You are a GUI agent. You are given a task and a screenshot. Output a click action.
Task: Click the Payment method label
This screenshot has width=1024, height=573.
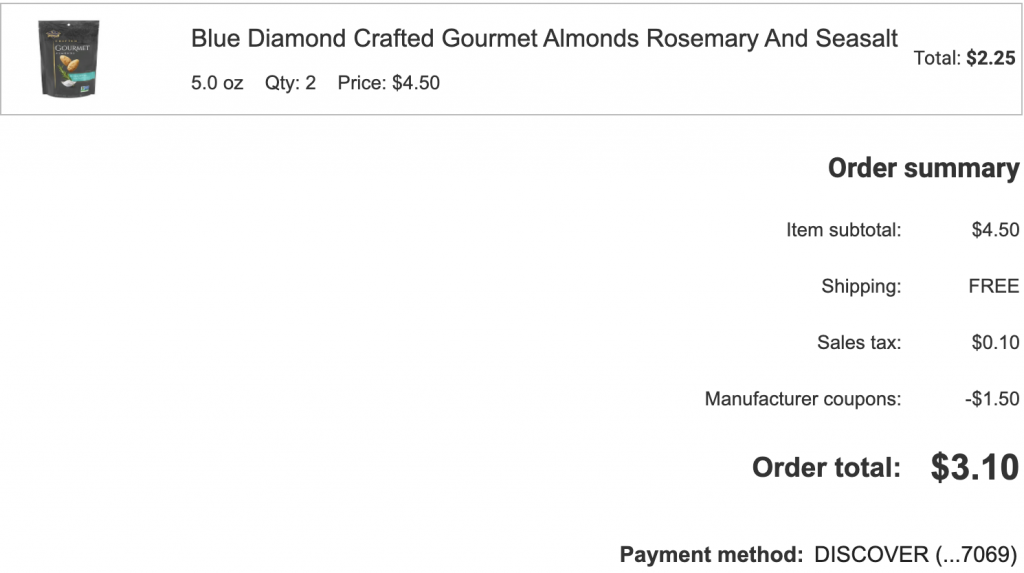711,554
